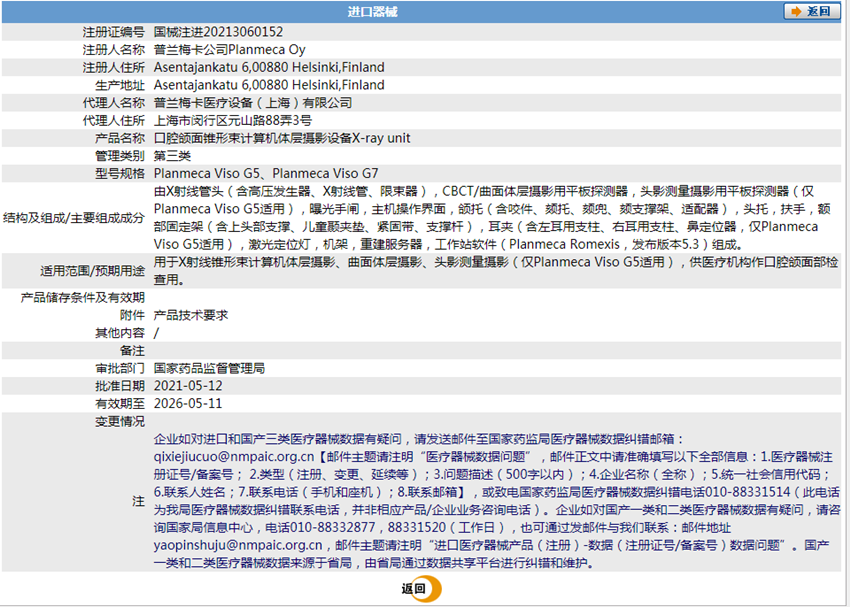Open the 产品技术要求 attachment text

[x=191, y=315]
